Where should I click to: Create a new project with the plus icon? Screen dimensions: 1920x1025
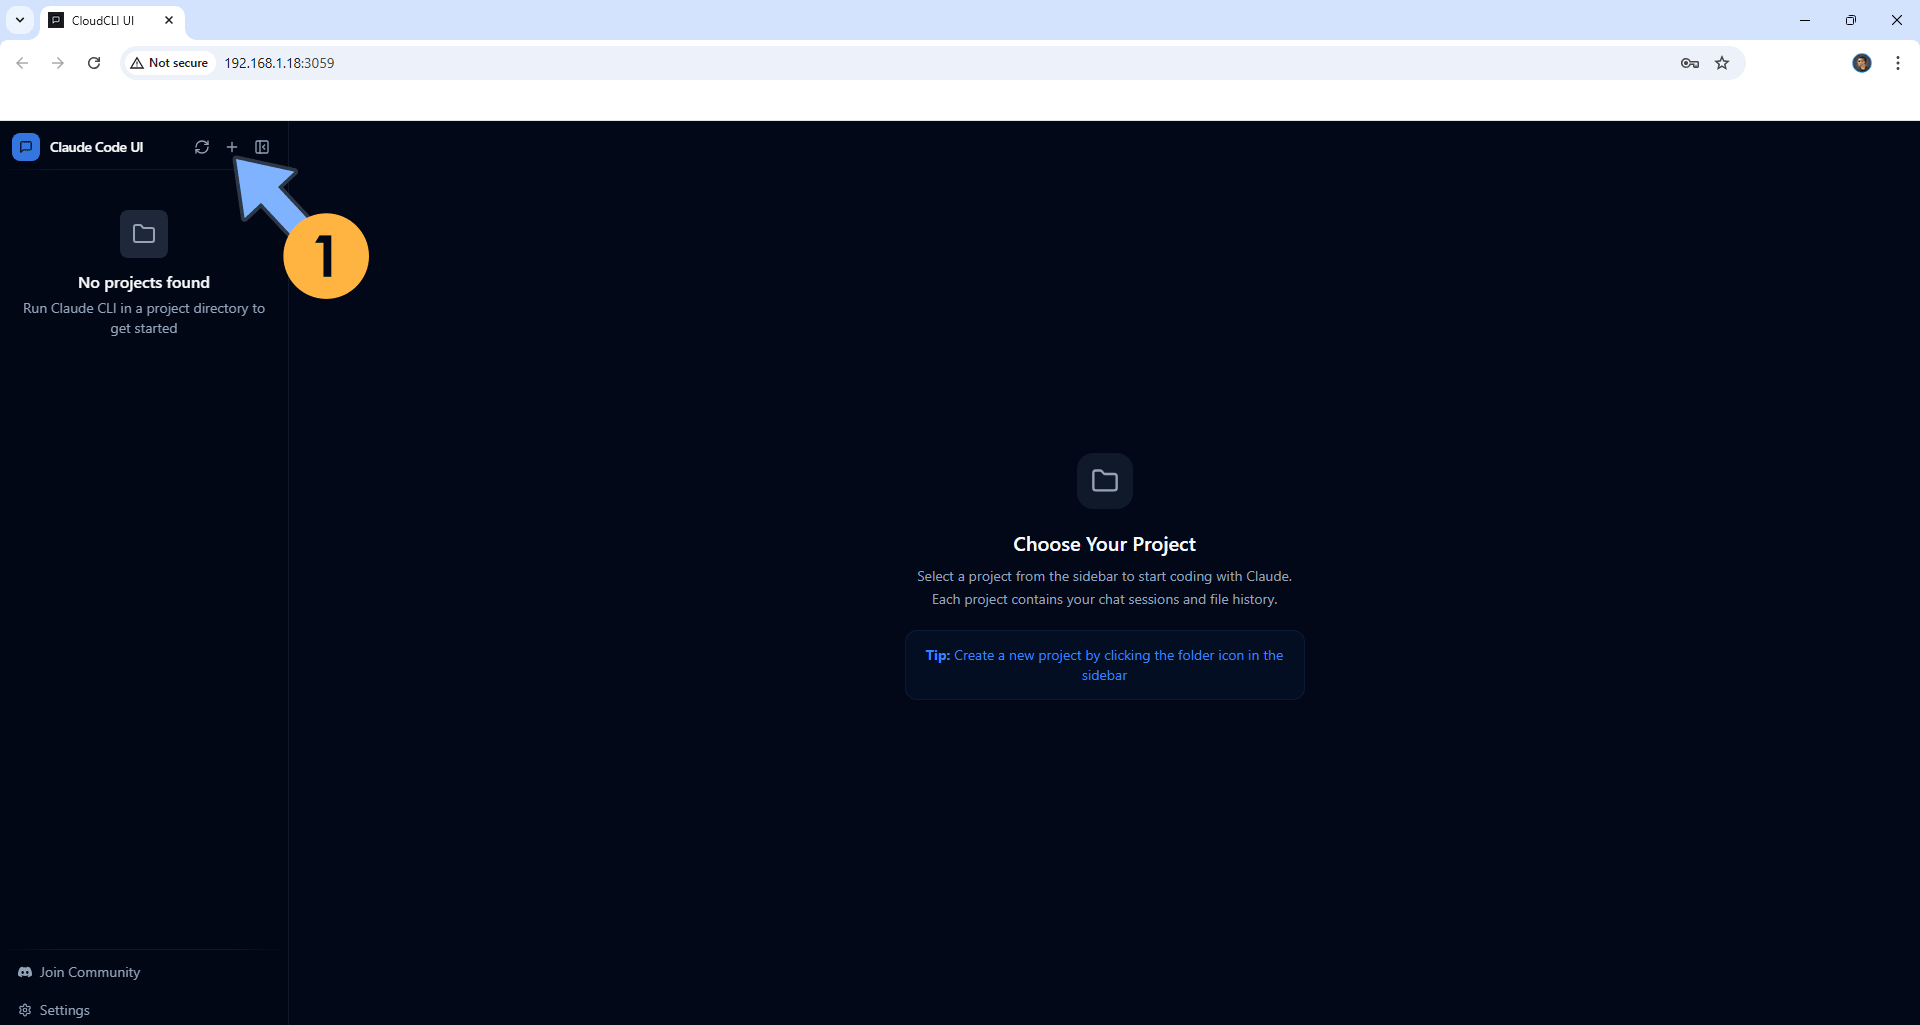(231, 147)
